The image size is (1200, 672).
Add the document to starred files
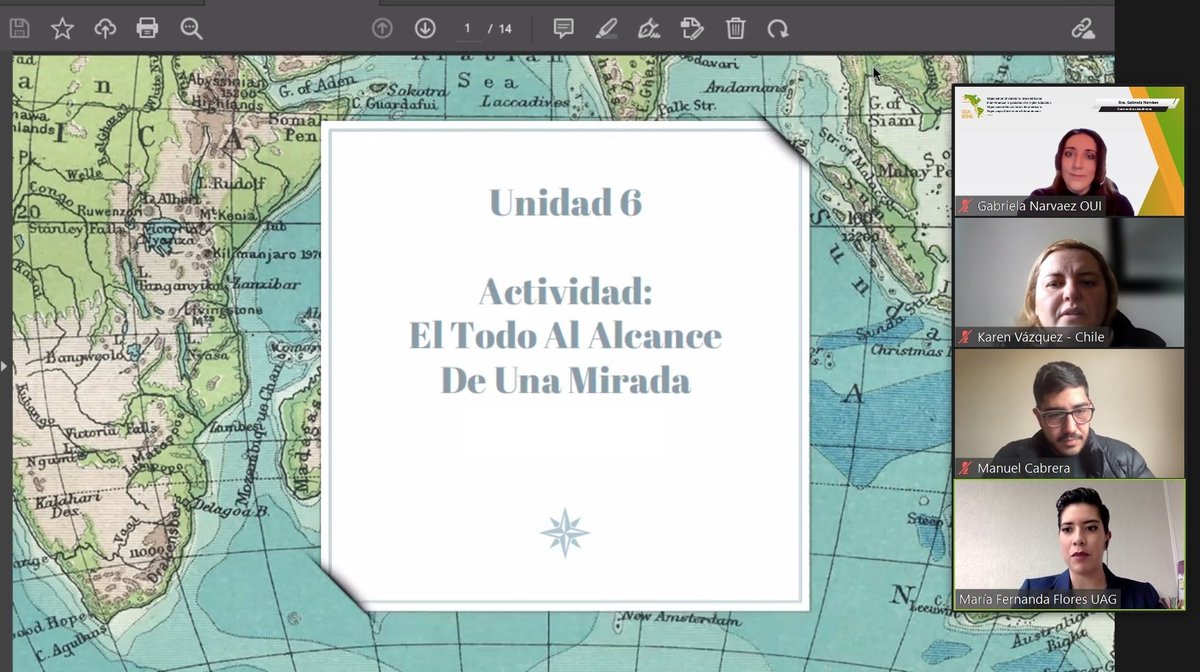62,29
